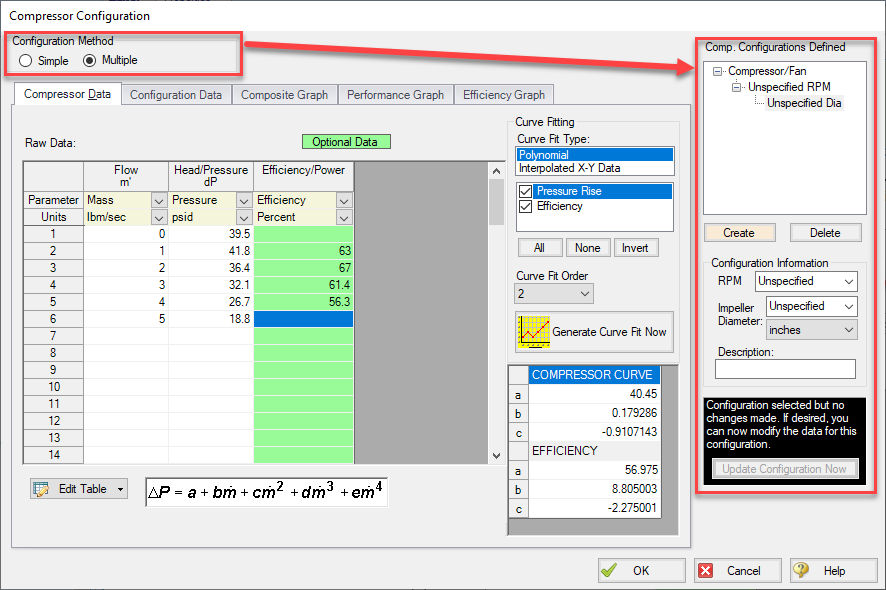Click the green checkmark OK icon

pos(609,571)
